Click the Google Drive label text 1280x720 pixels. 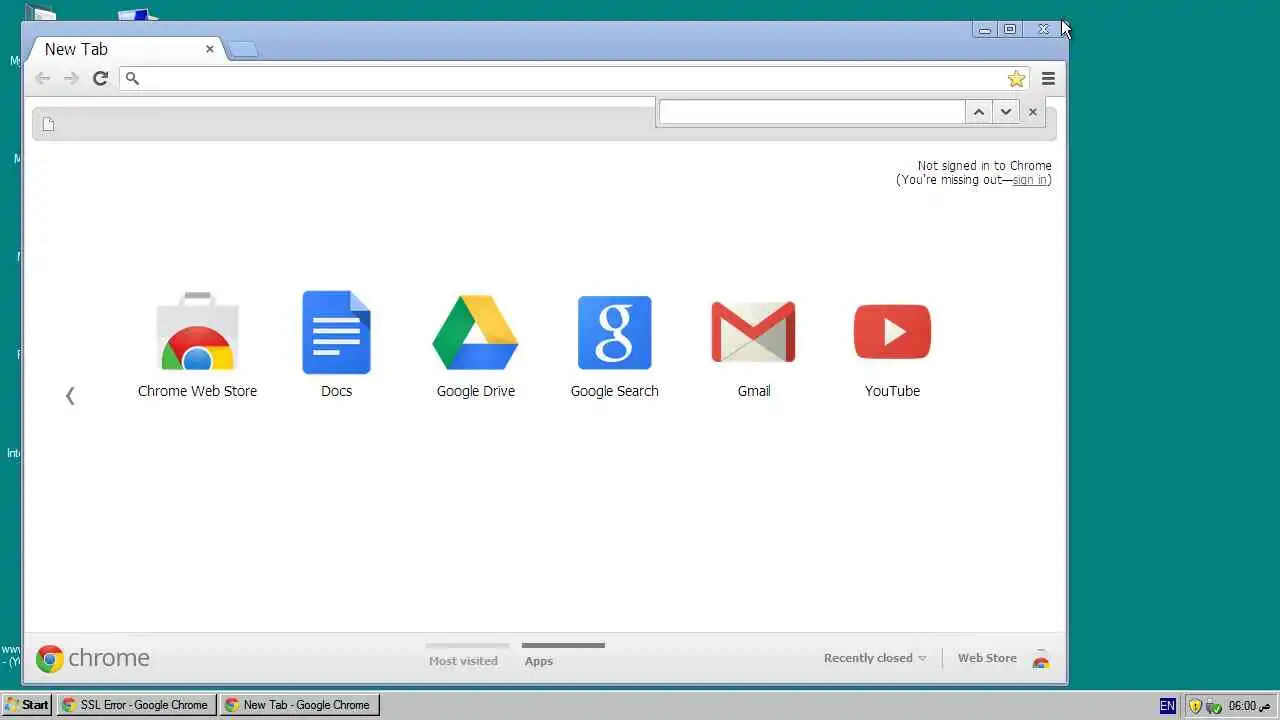tap(475, 391)
